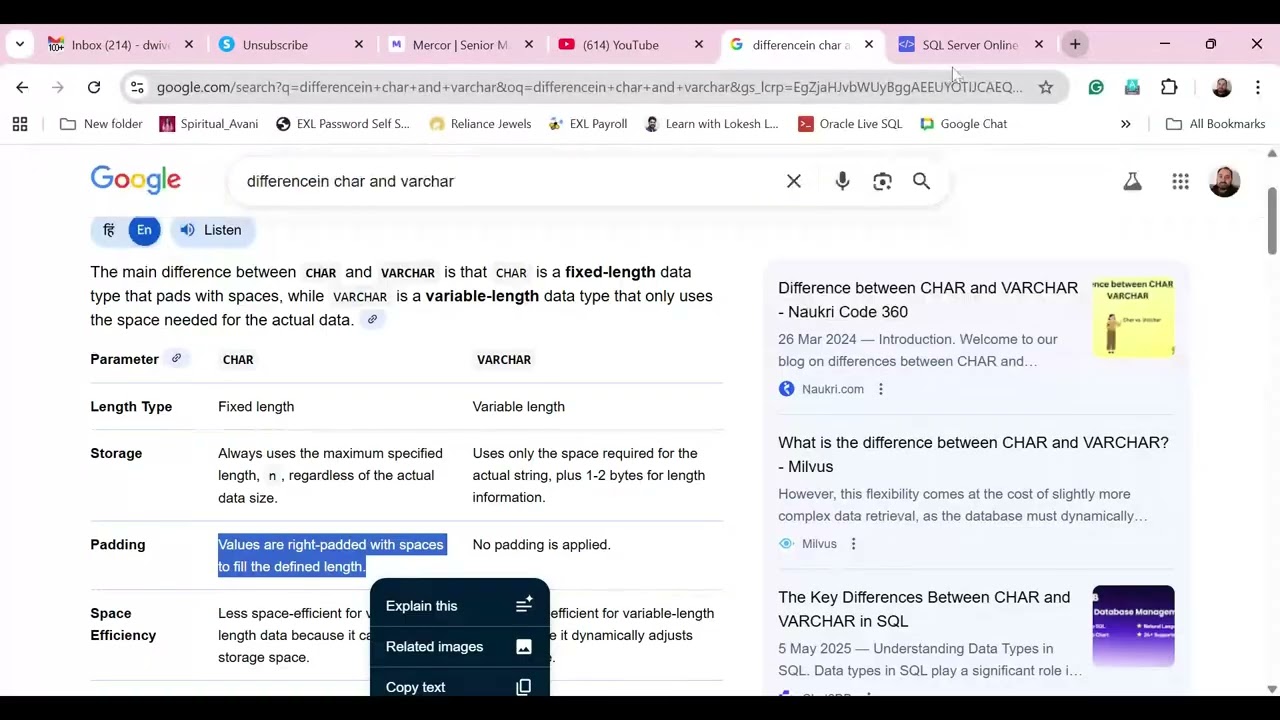
Task: Go back to previous page
Action: pyautogui.click(x=22, y=87)
